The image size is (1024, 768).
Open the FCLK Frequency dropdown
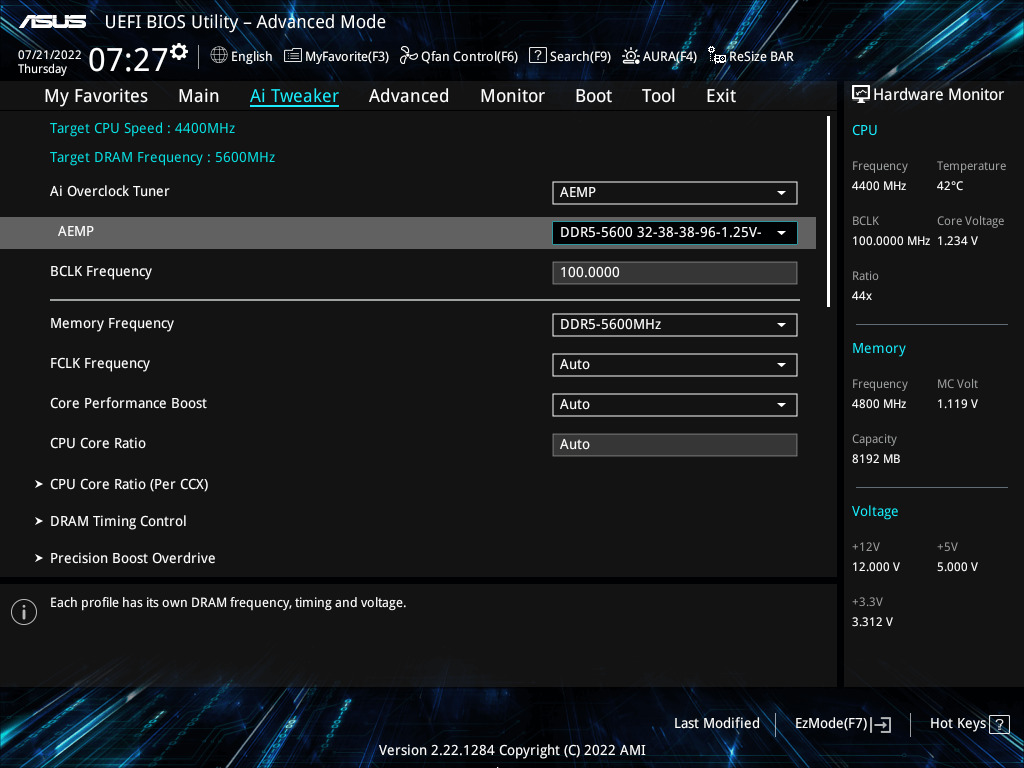pos(675,364)
